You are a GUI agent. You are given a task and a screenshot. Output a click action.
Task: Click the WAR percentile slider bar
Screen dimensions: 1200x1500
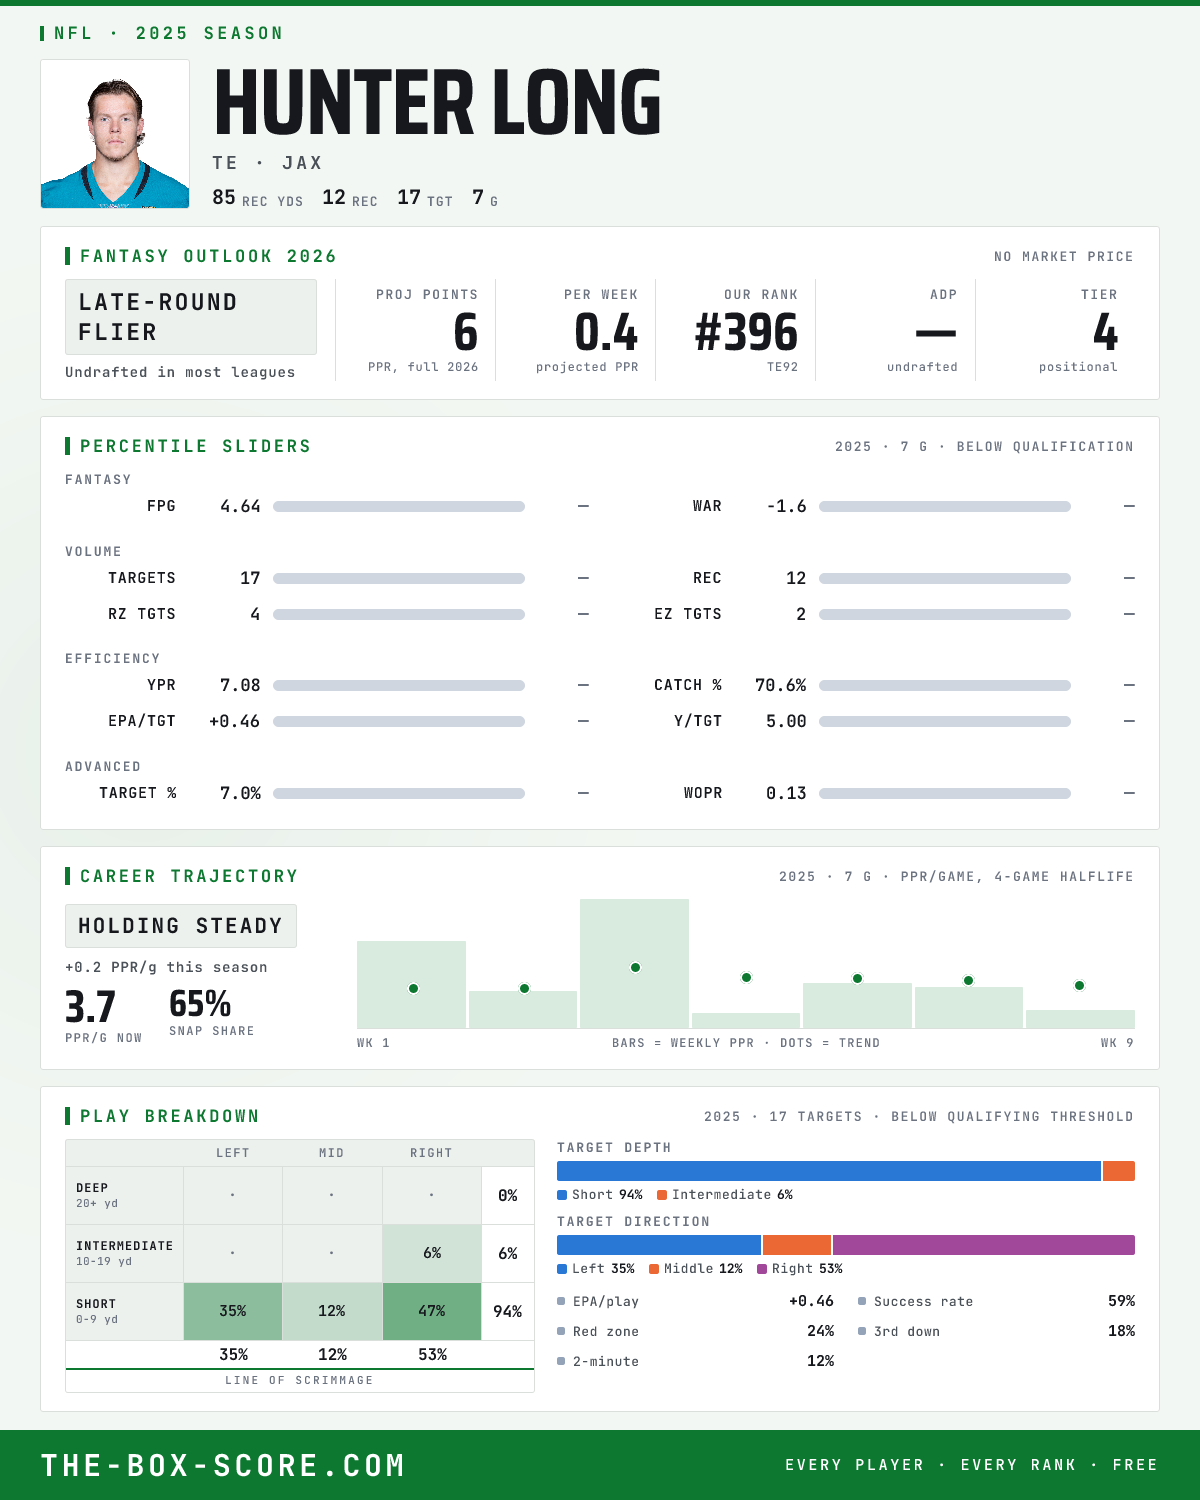(945, 507)
